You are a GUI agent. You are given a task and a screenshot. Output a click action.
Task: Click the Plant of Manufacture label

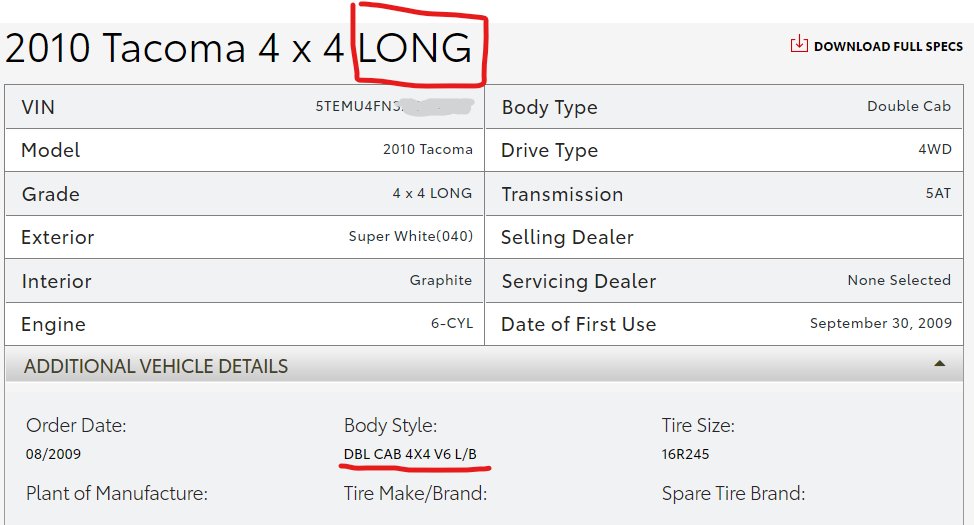click(x=117, y=493)
